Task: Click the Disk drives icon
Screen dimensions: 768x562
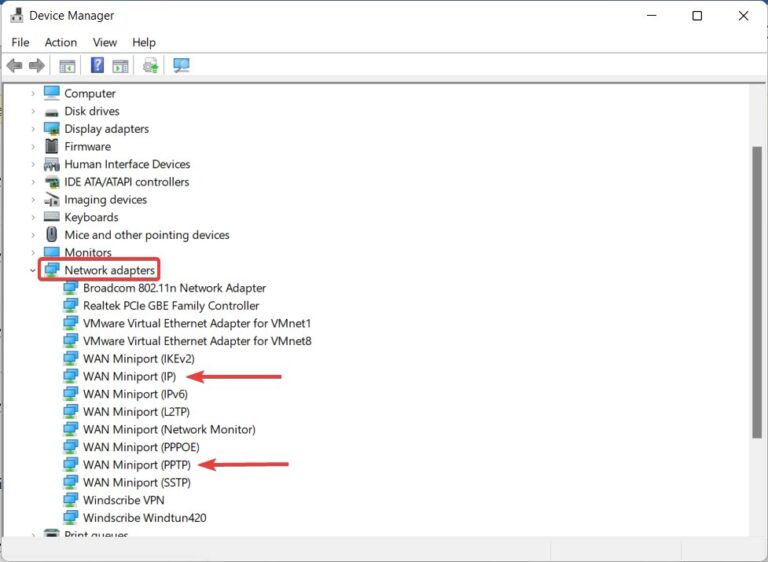Action: point(51,113)
